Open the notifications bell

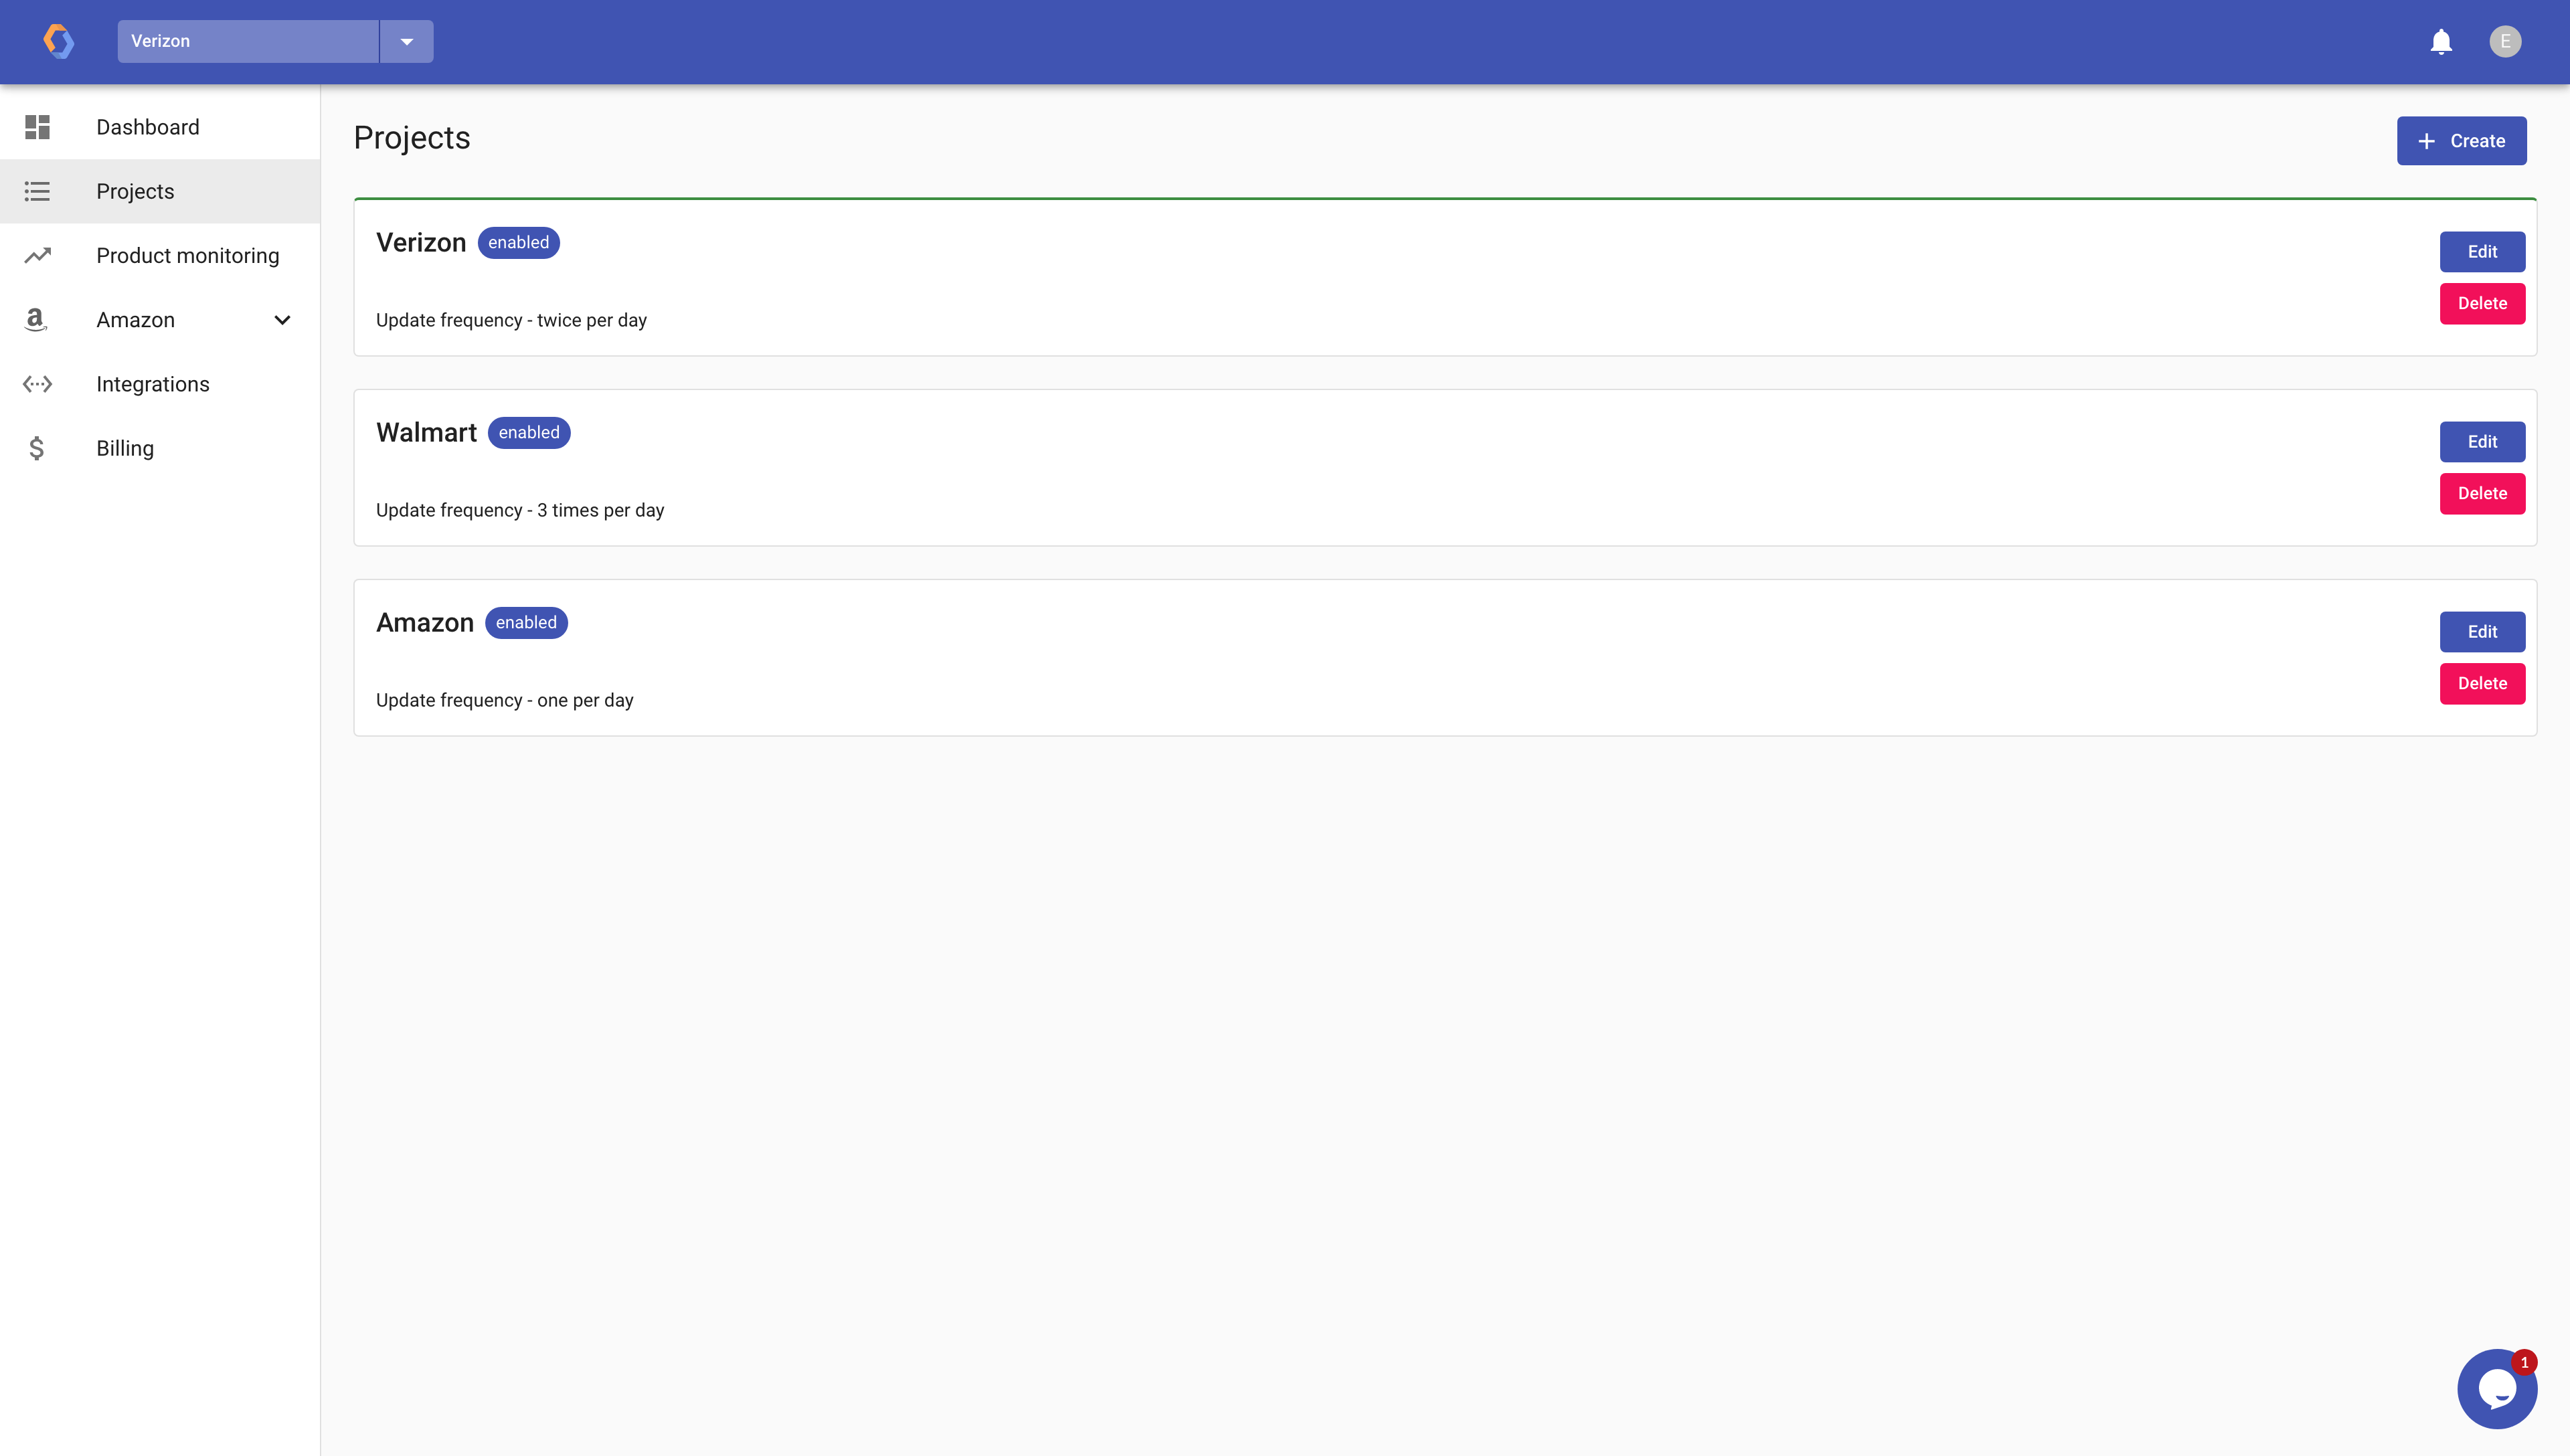(2441, 41)
